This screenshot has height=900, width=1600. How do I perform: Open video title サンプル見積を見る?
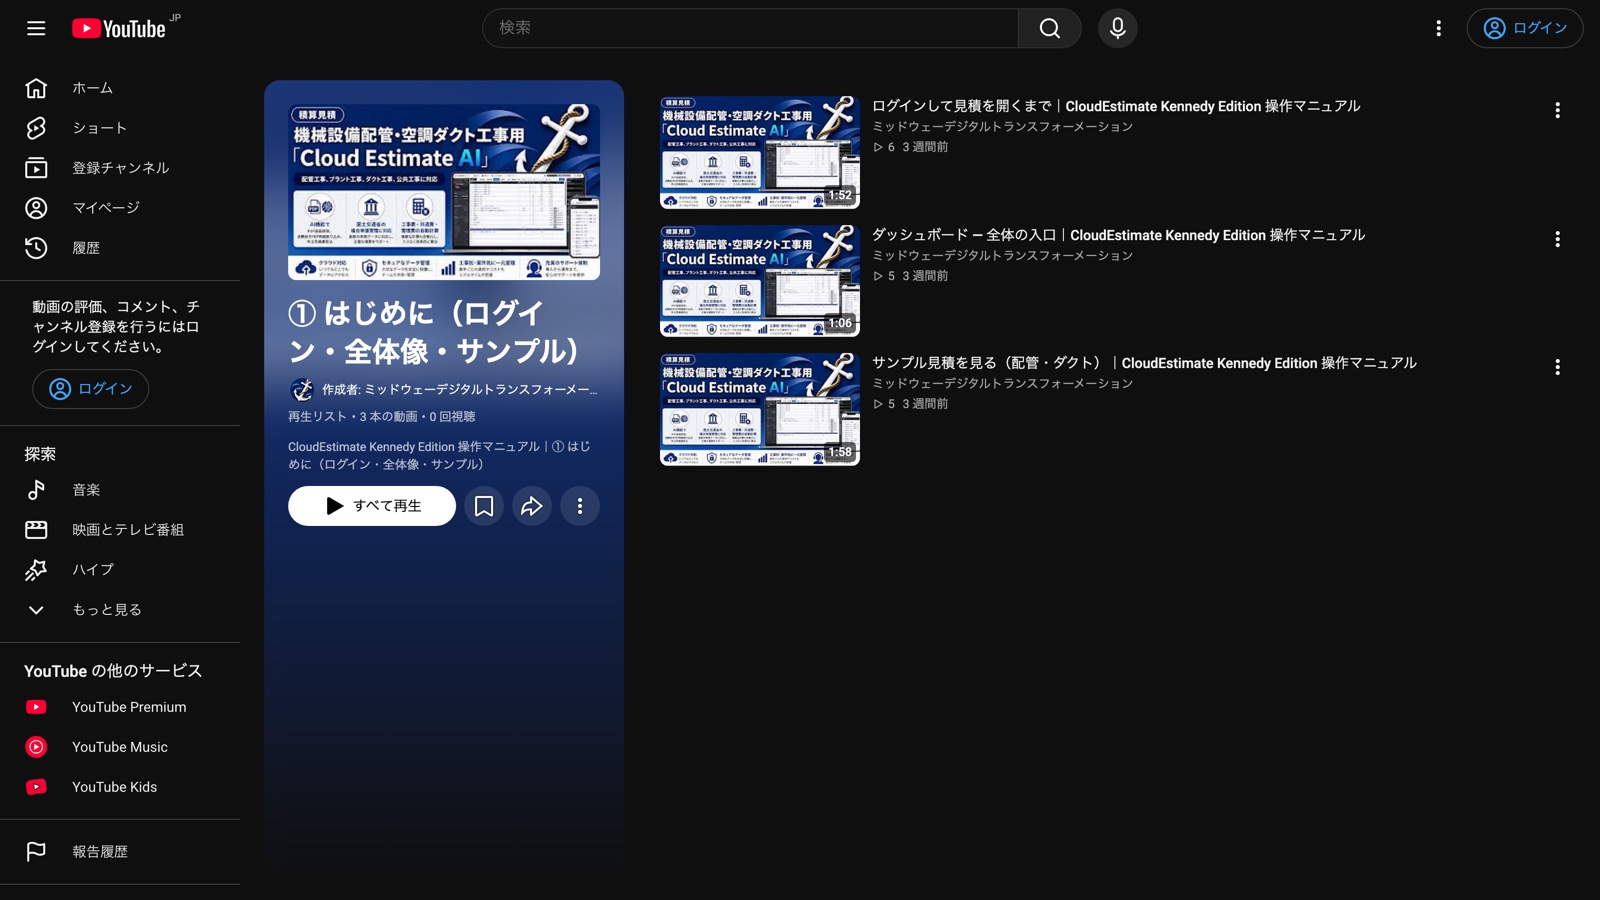[1144, 363]
